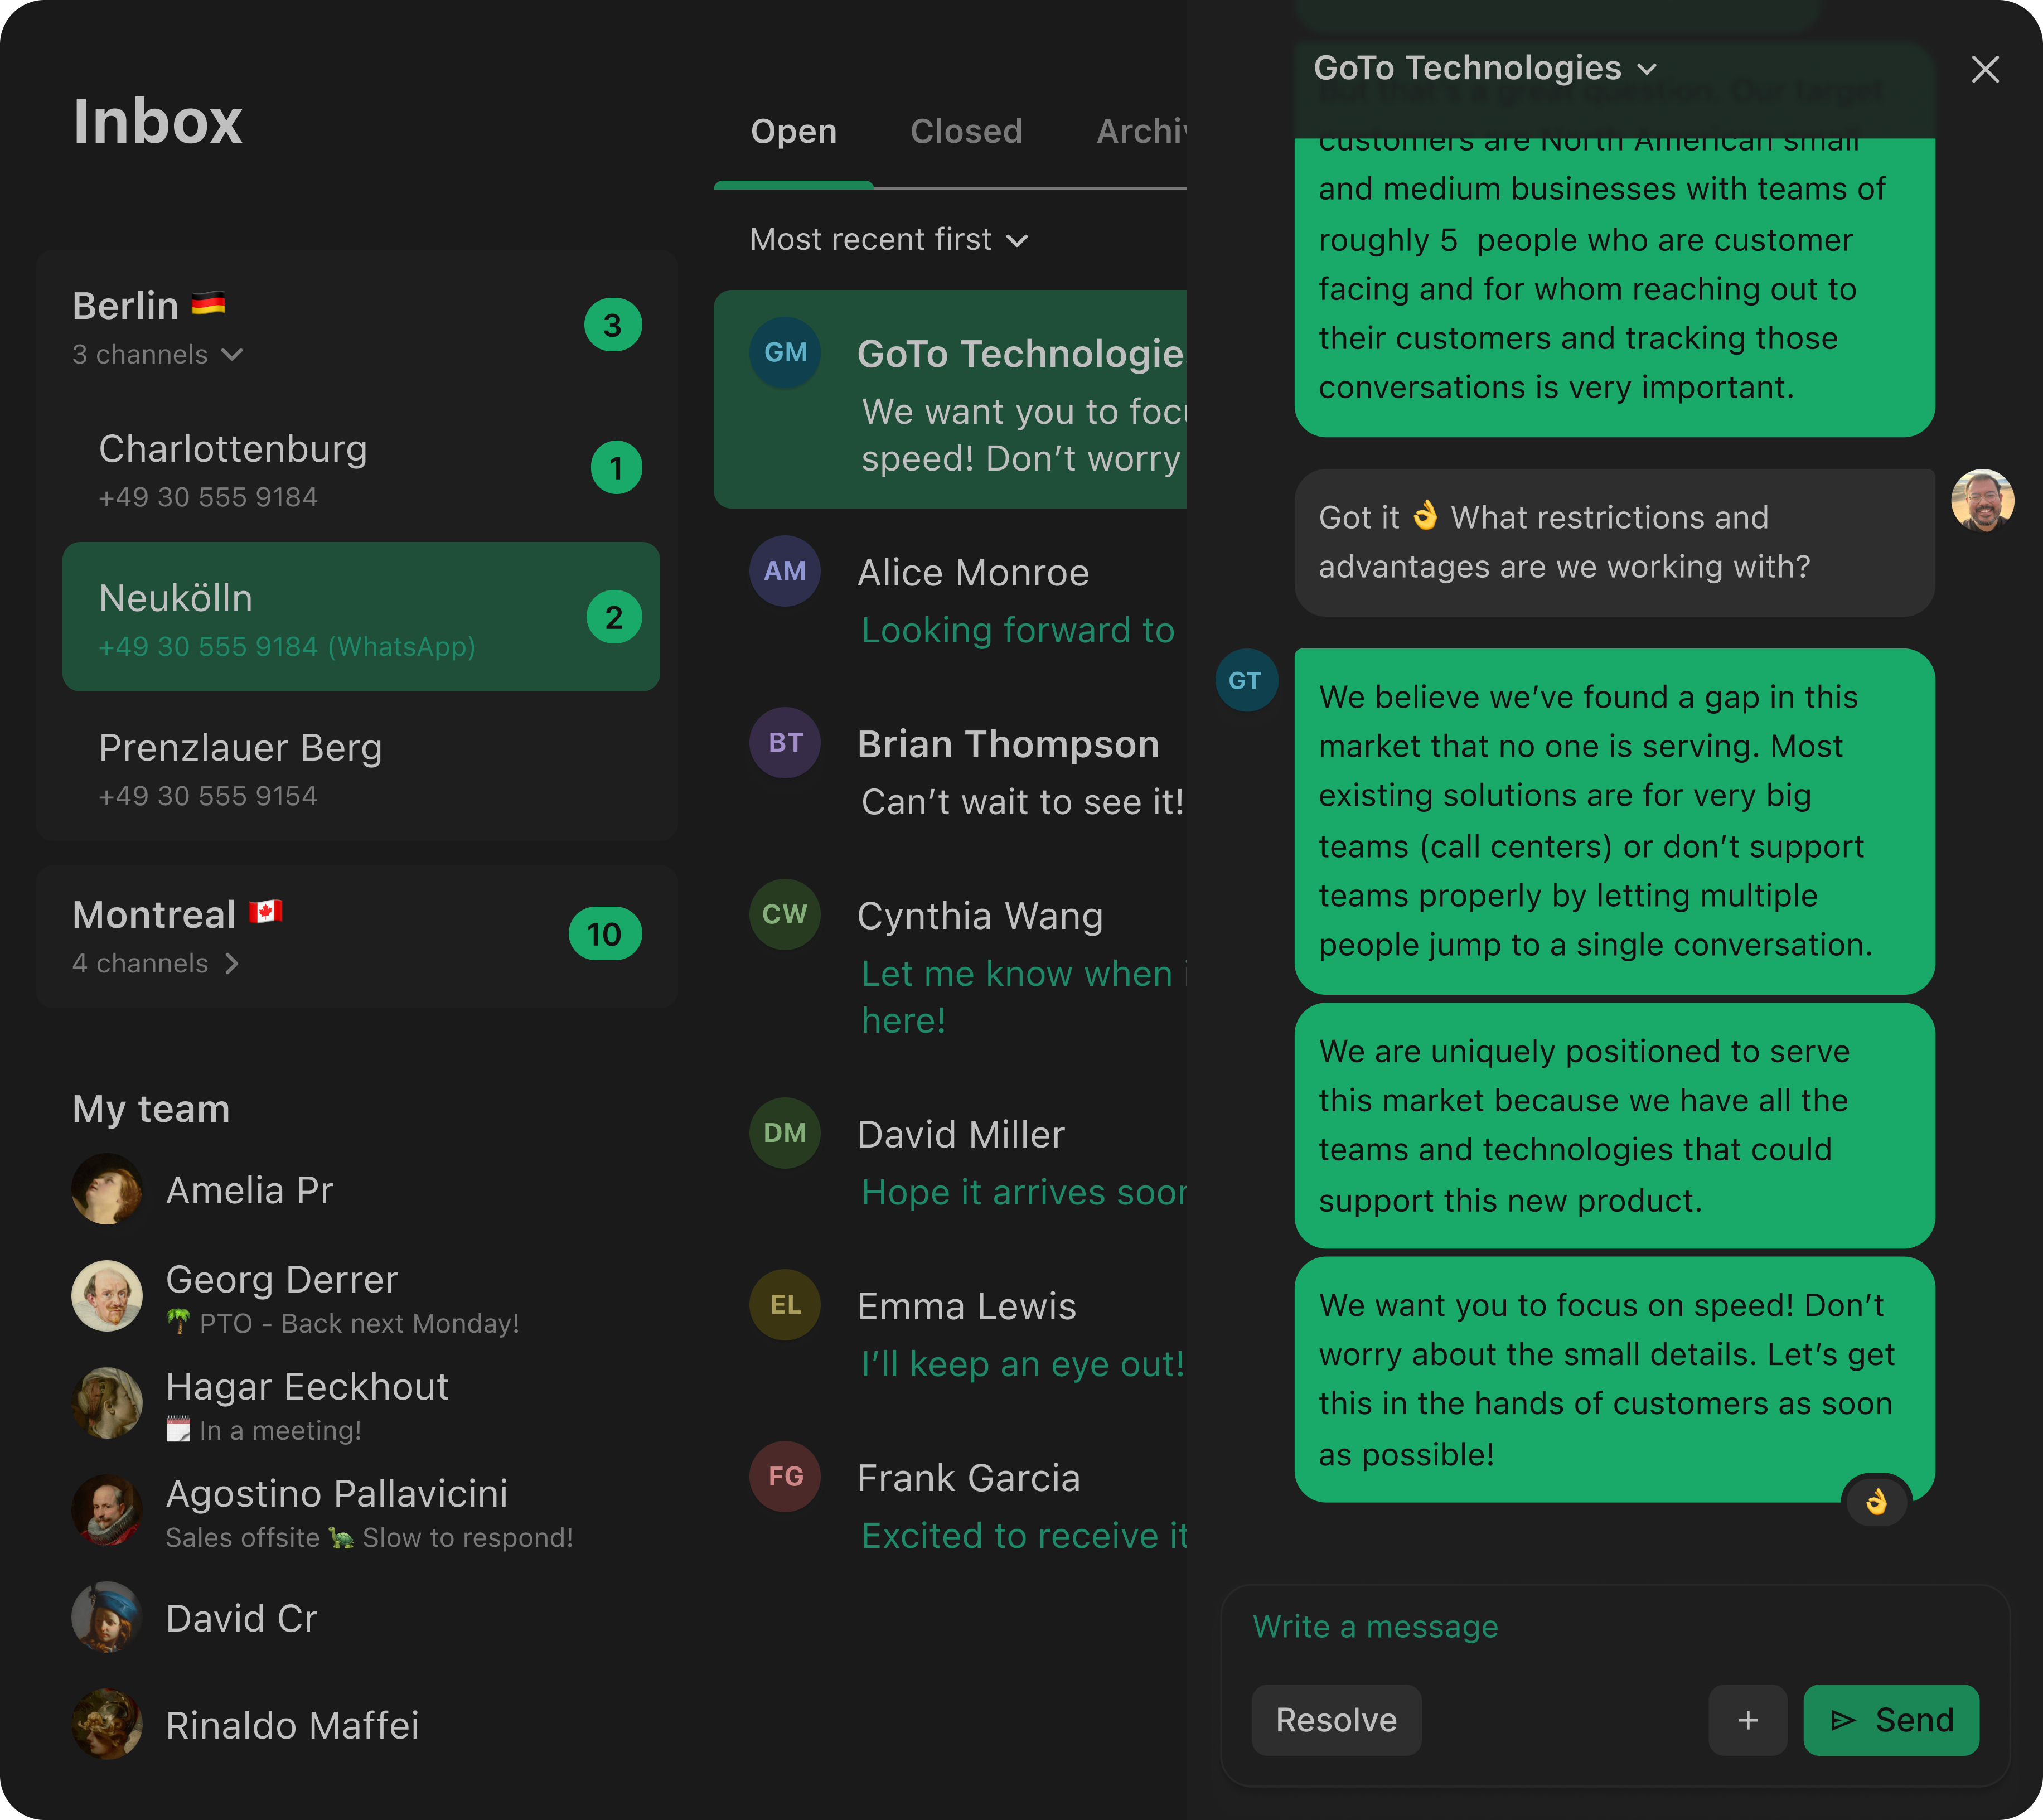Click Brian Thompson's BT avatar

click(x=784, y=742)
